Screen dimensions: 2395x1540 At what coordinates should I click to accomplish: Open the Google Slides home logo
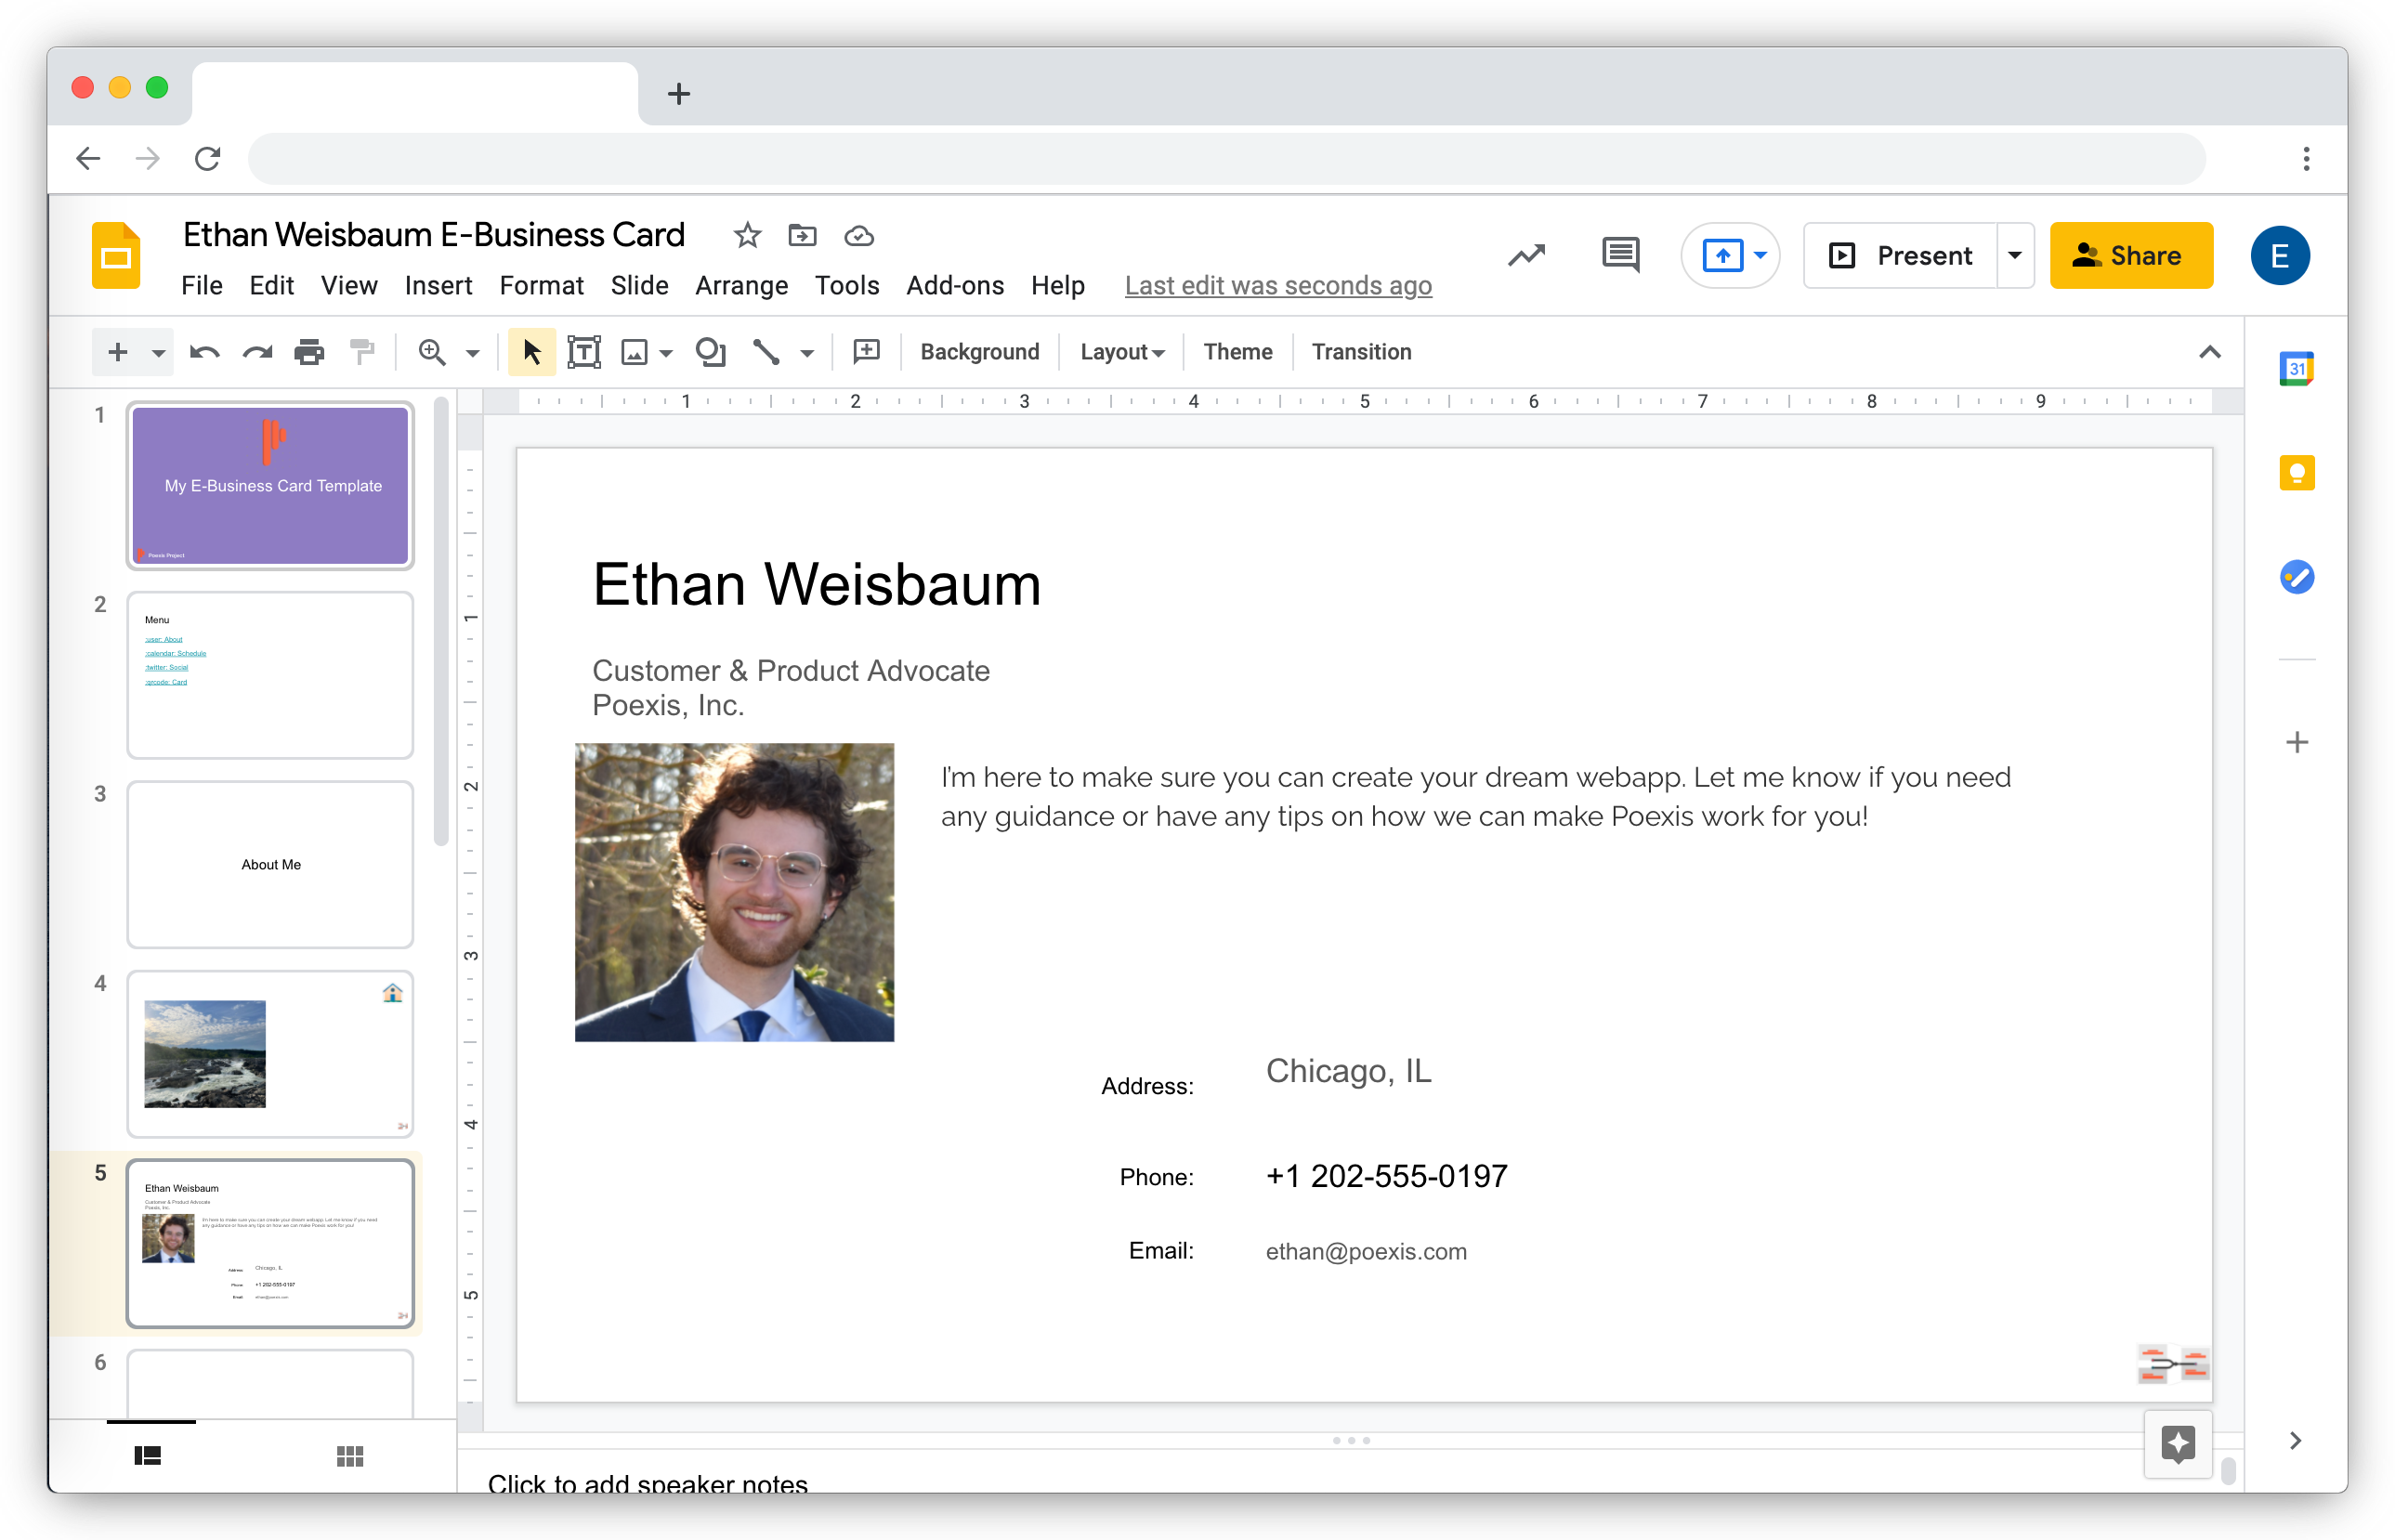tap(116, 256)
